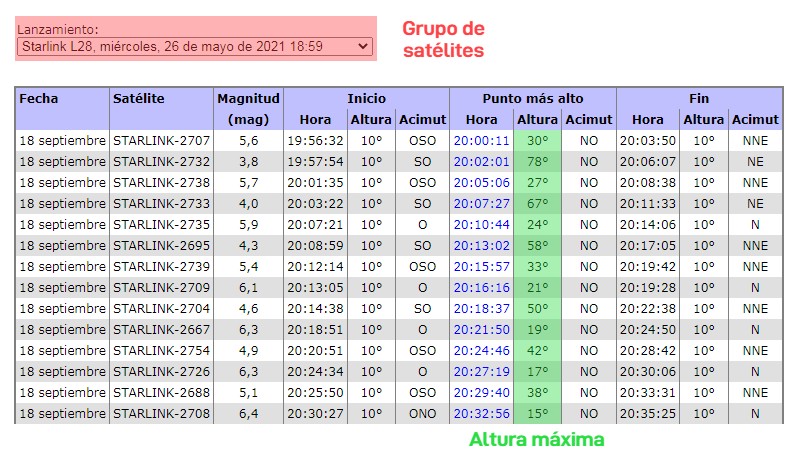796x456 pixels.
Task: Select the 20:18:37 highest point link
Action: point(481,309)
